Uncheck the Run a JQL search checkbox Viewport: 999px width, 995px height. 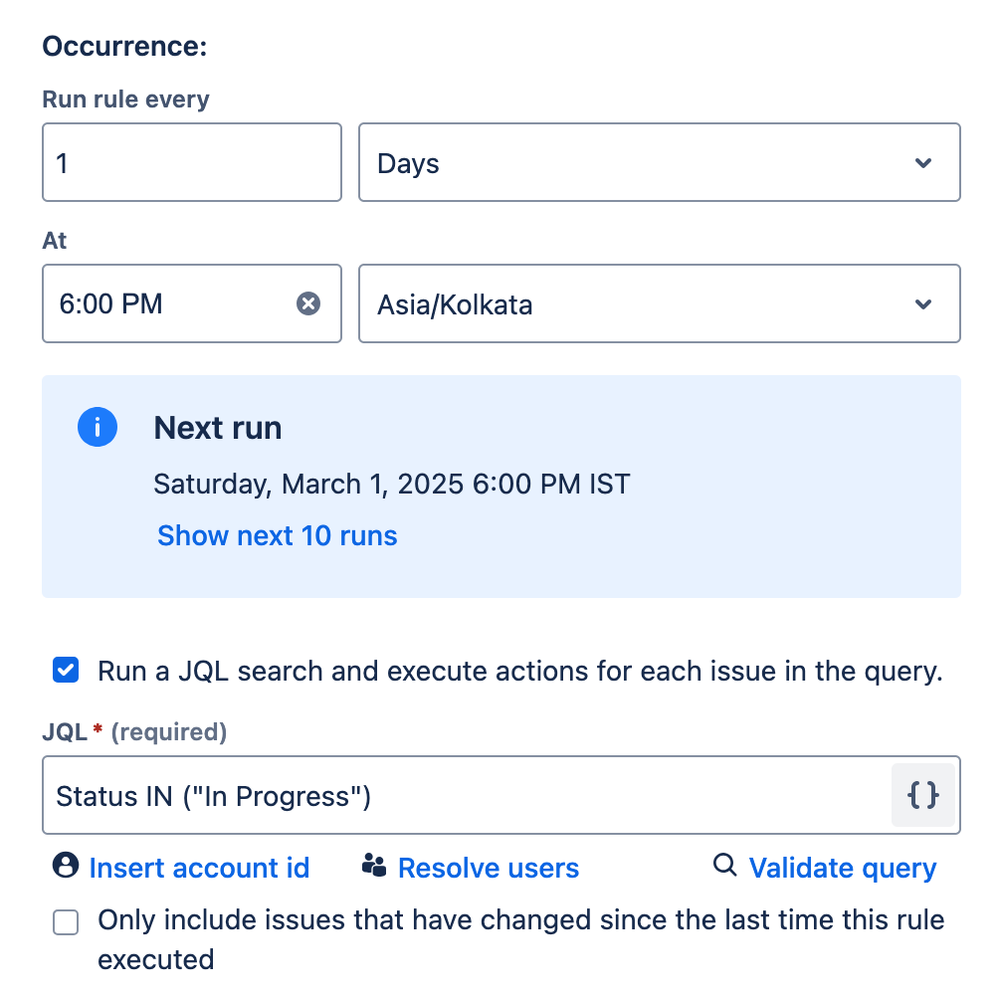[x=66, y=671]
